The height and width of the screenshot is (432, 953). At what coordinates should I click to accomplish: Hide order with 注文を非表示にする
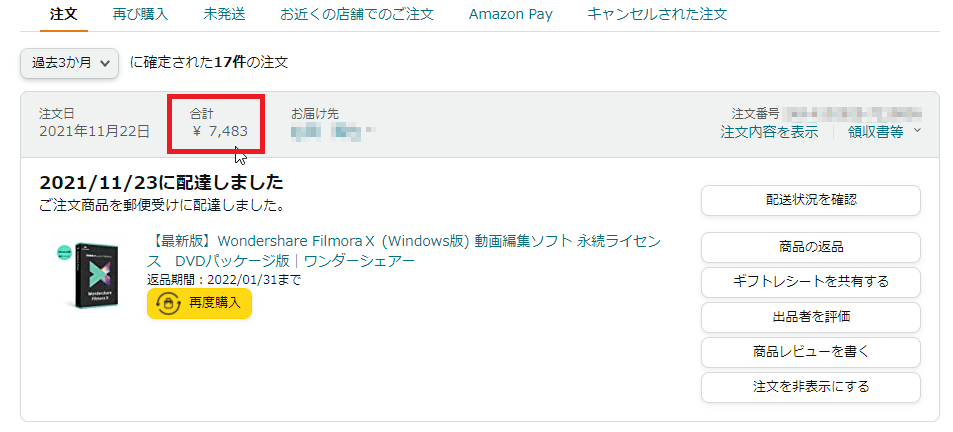click(810, 386)
